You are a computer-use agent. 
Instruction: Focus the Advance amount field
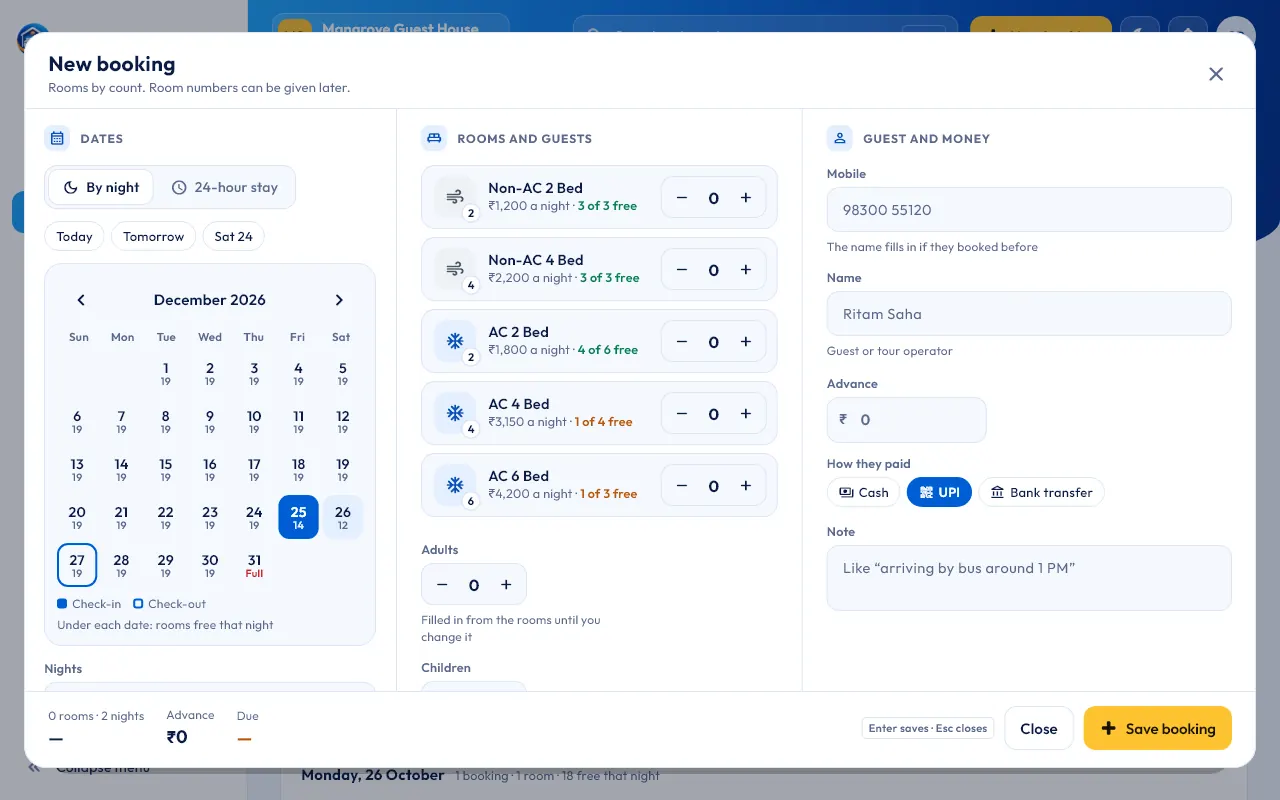pyautogui.click(x=906, y=420)
